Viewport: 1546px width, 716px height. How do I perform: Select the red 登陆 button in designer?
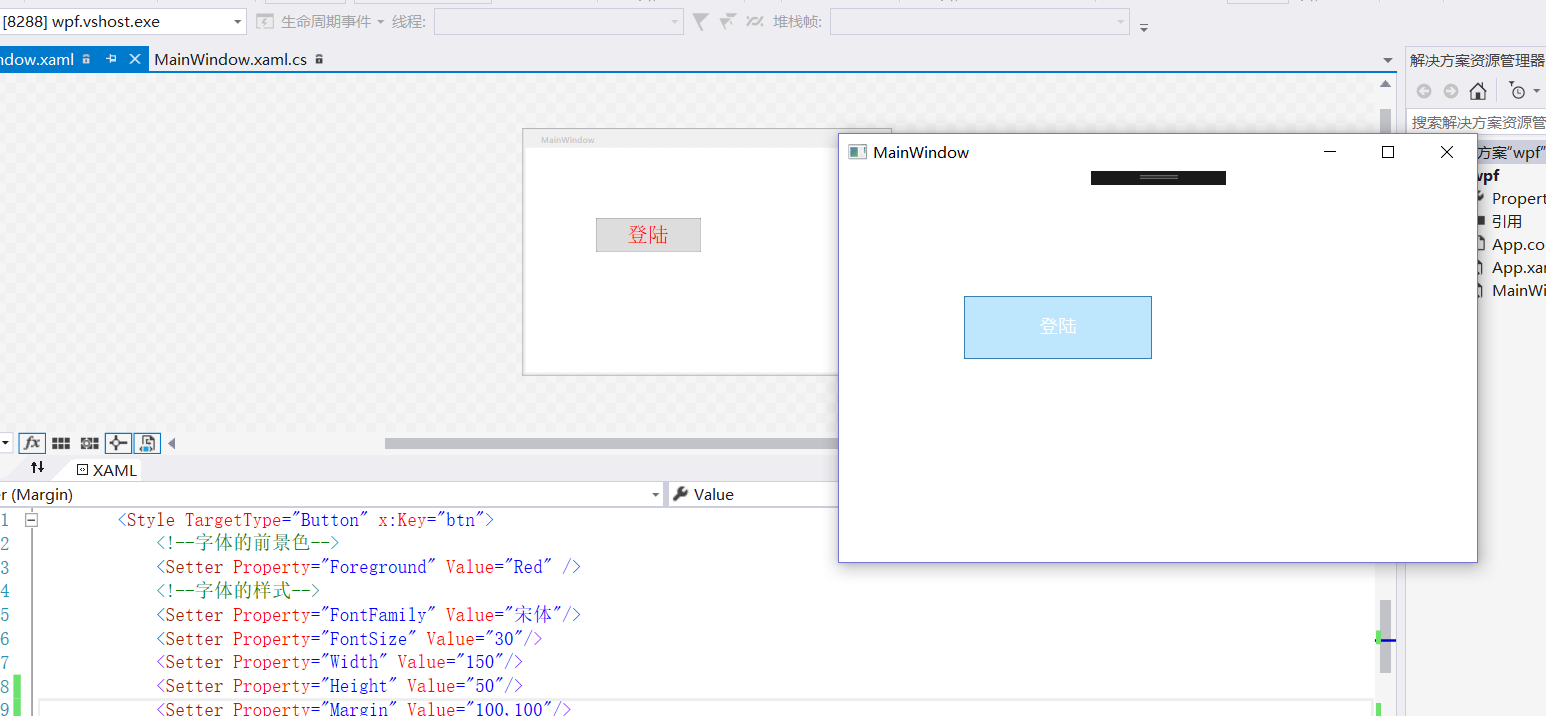tap(648, 235)
